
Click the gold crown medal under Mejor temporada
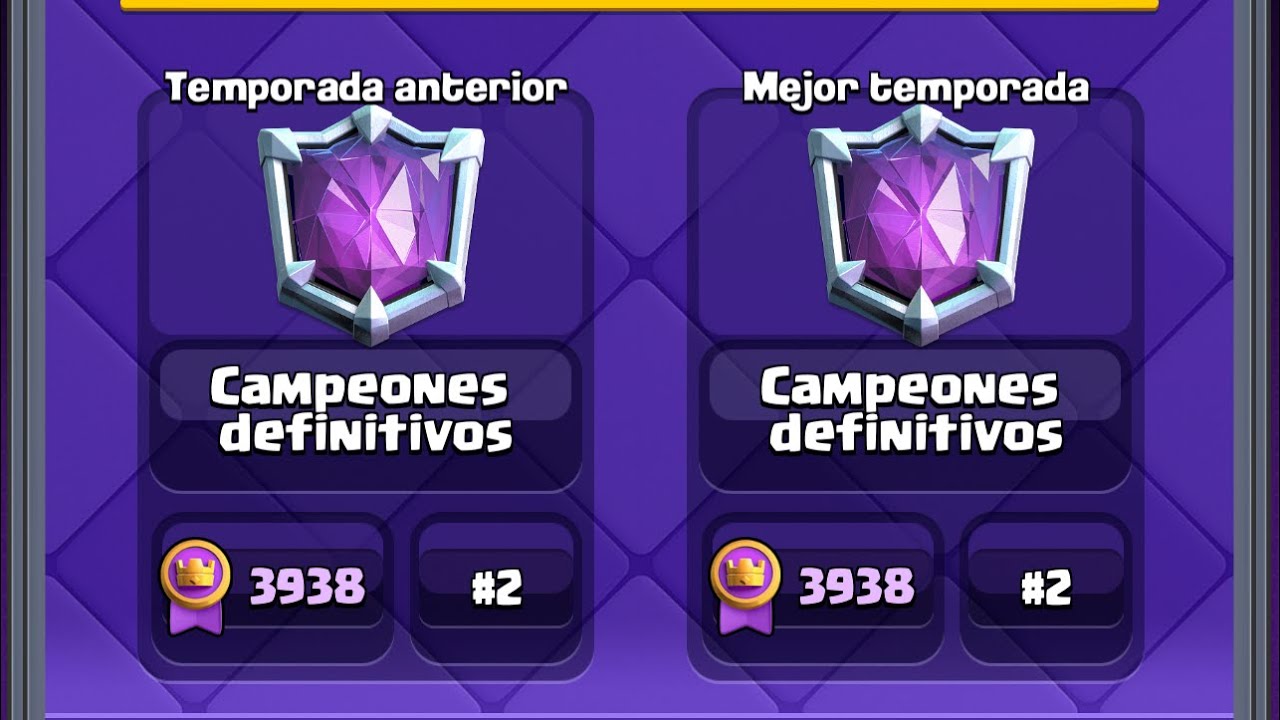pos(745,574)
